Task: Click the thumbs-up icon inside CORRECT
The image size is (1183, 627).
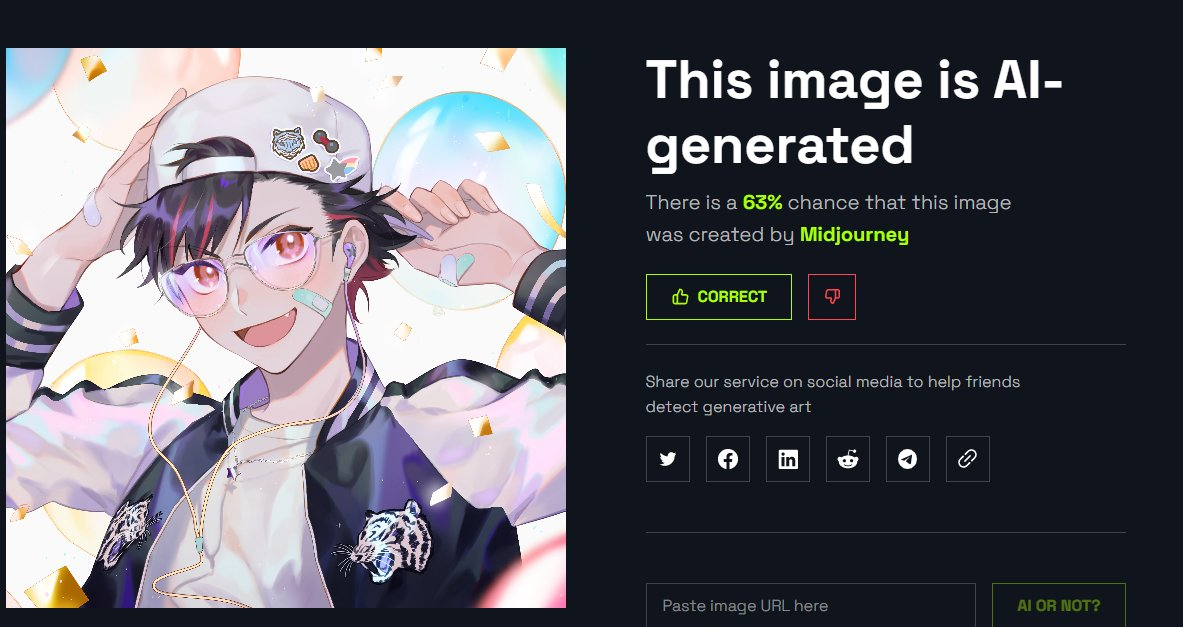Action: [x=680, y=297]
